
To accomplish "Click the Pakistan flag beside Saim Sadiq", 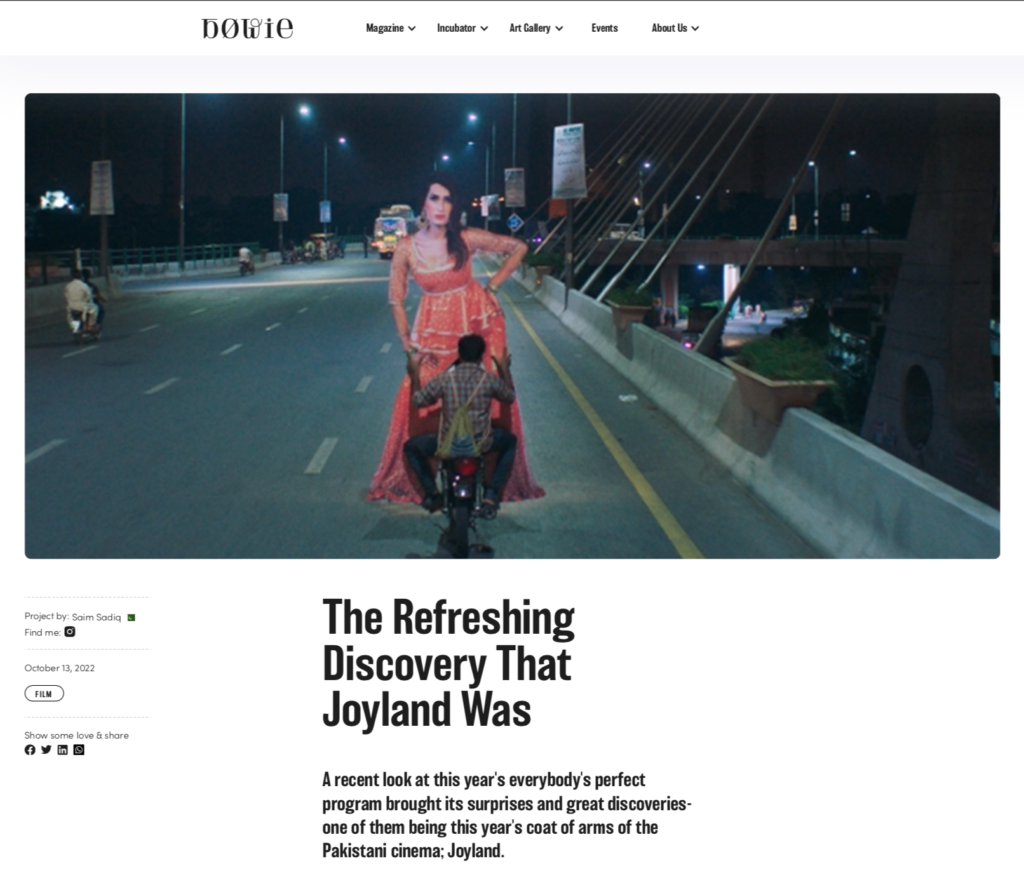I will (x=131, y=618).
